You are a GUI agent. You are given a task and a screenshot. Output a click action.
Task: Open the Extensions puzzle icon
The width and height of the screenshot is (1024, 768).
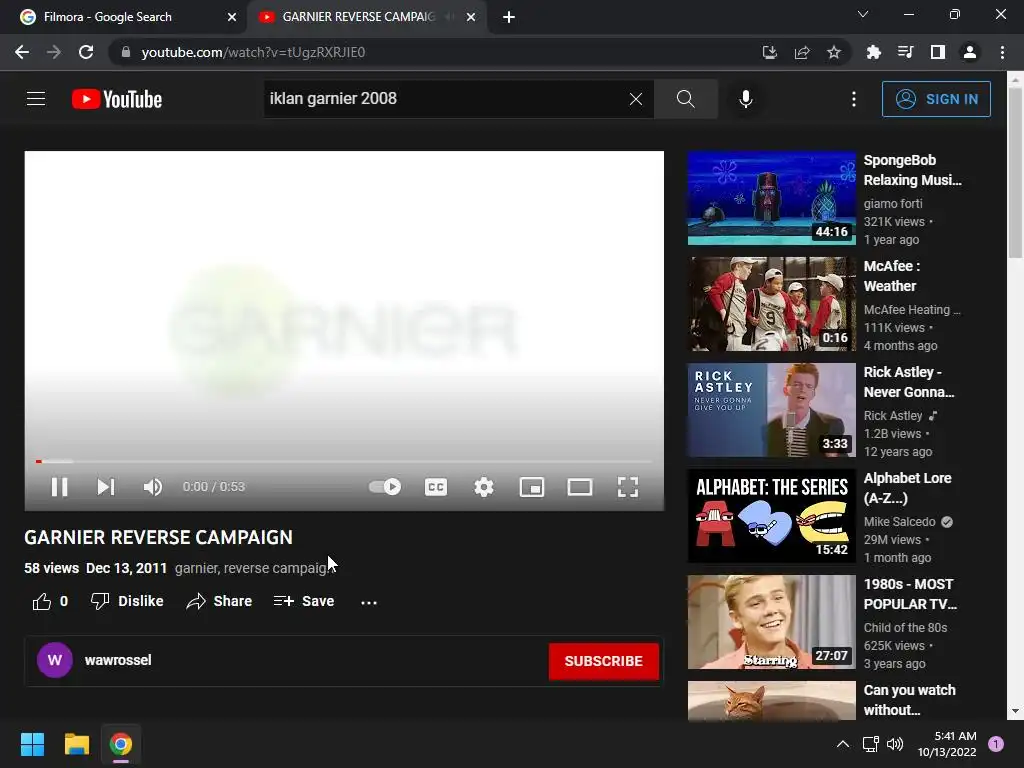coord(874,52)
